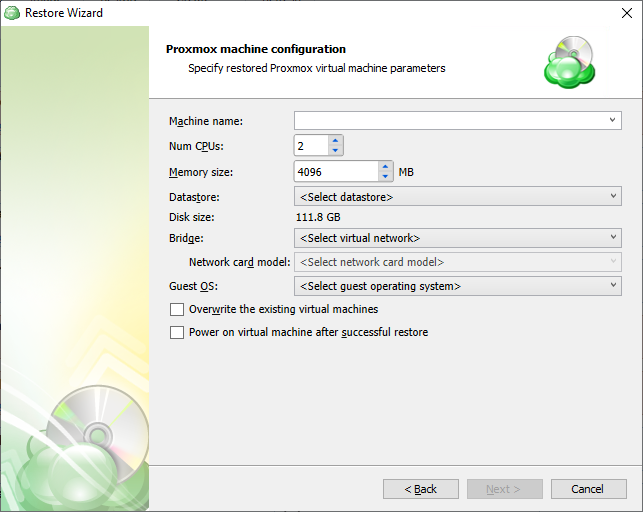Click the Guest OS label
643x512 pixels.
tap(193, 286)
